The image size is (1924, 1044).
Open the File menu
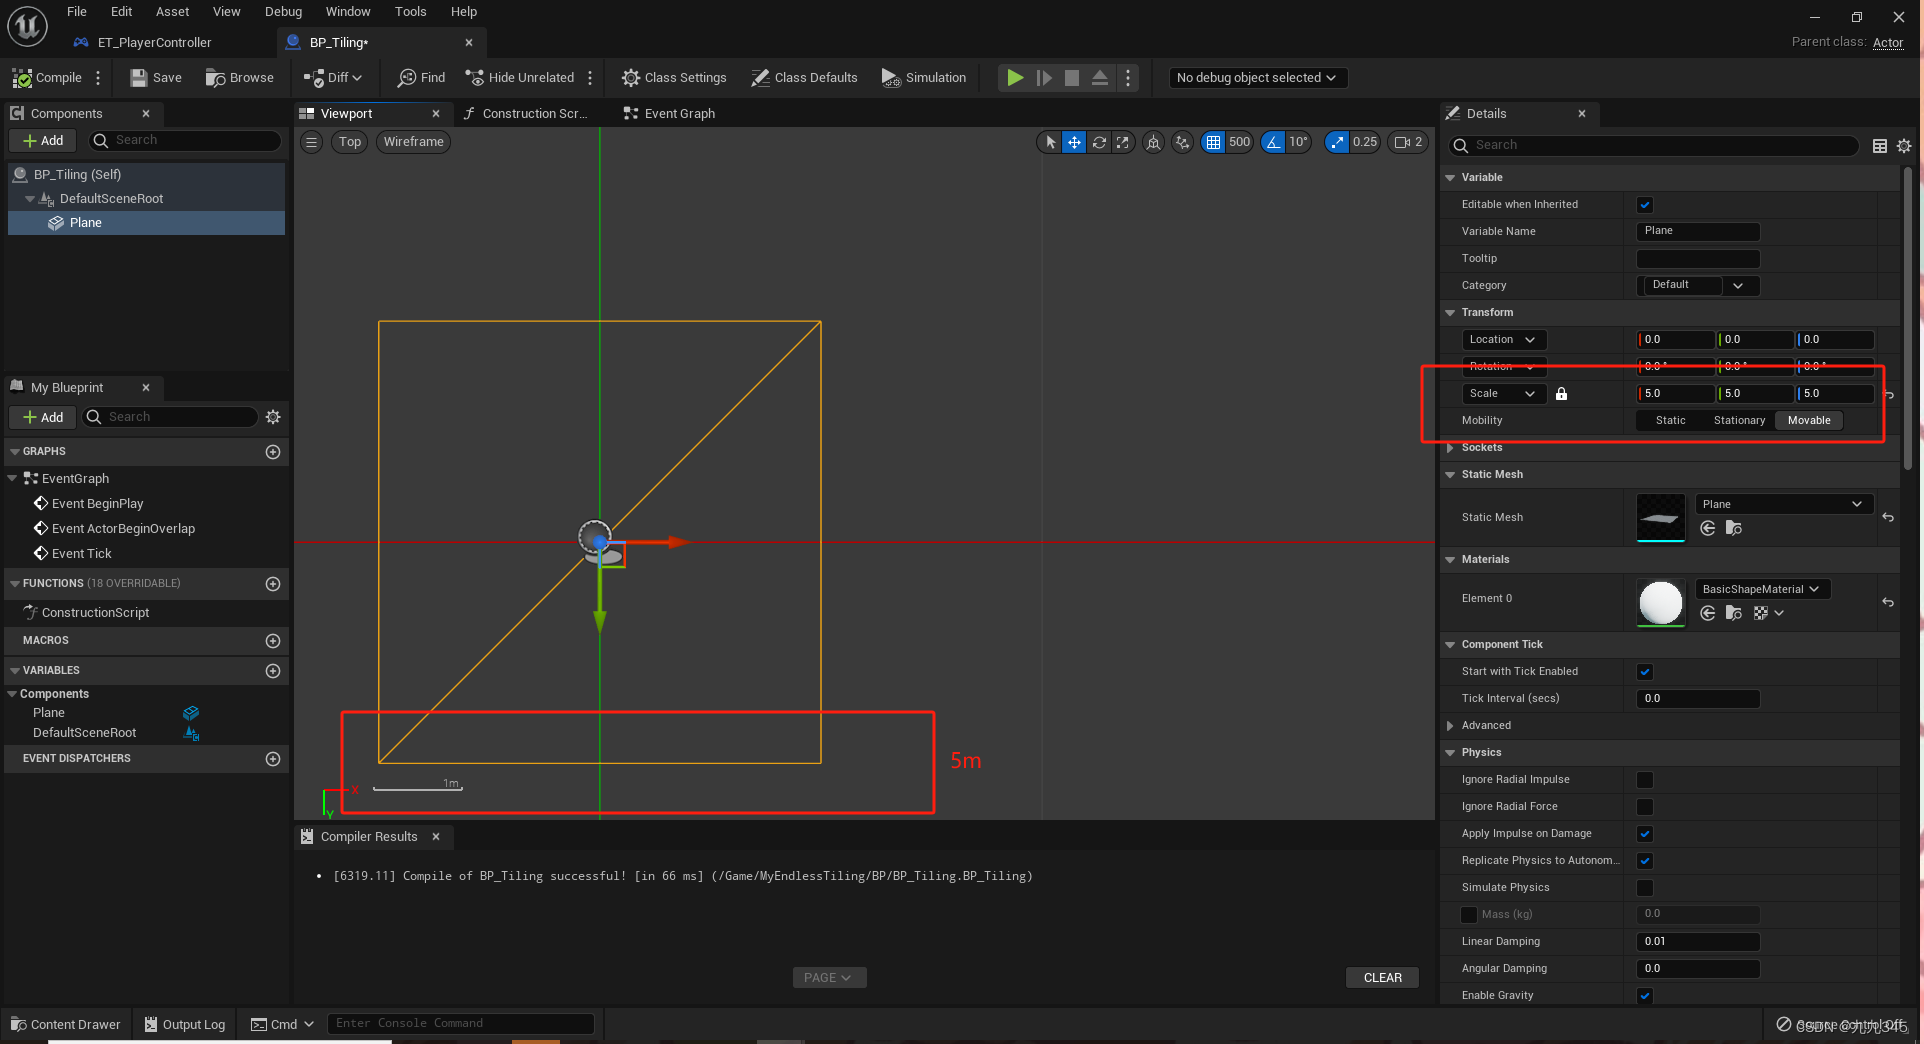(77, 12)
